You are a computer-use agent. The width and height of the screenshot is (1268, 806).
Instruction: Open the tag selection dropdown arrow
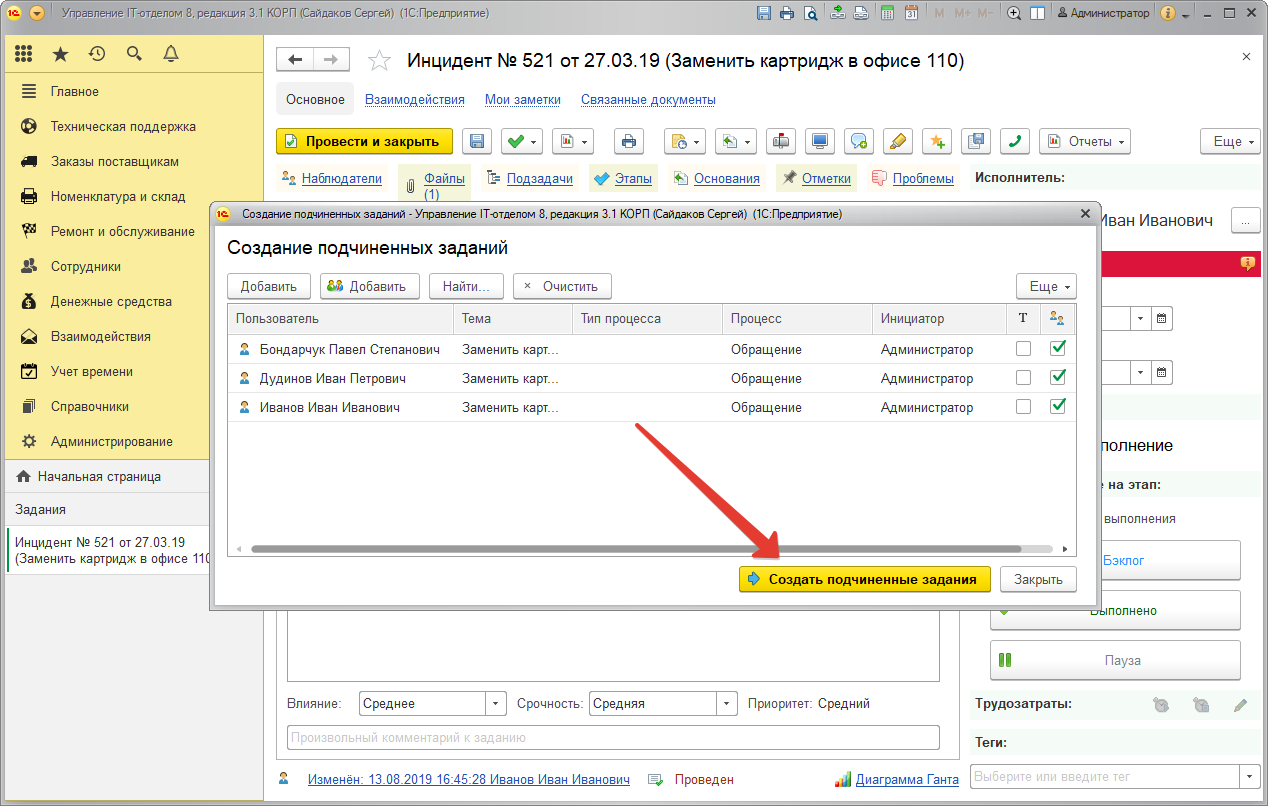coord(1250,776)
